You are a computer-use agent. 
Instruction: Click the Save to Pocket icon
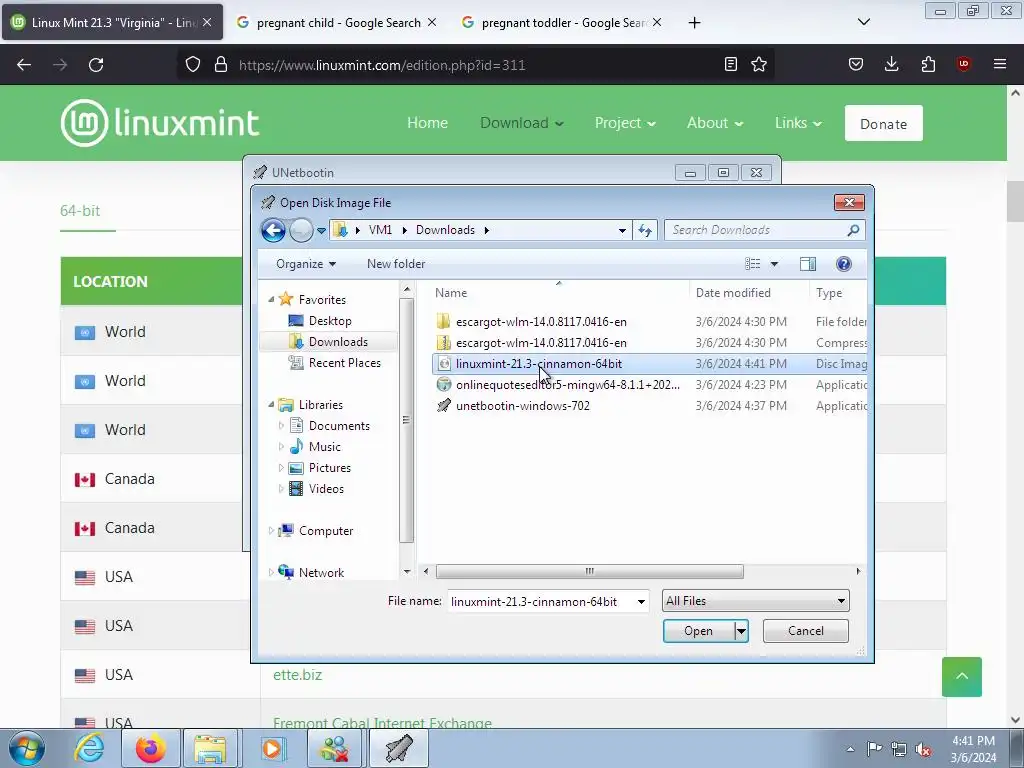tap(856, 64)
